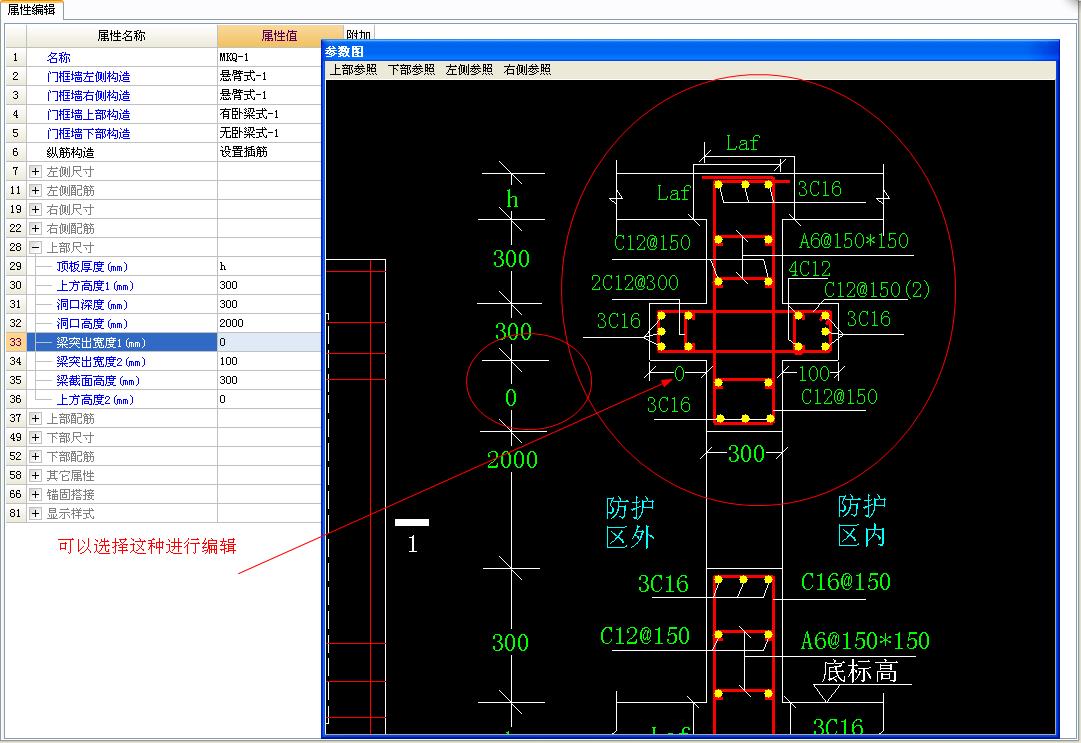Expand the 显示样式 group
This screenshot has height=743, width=1081.
point(35,513)
